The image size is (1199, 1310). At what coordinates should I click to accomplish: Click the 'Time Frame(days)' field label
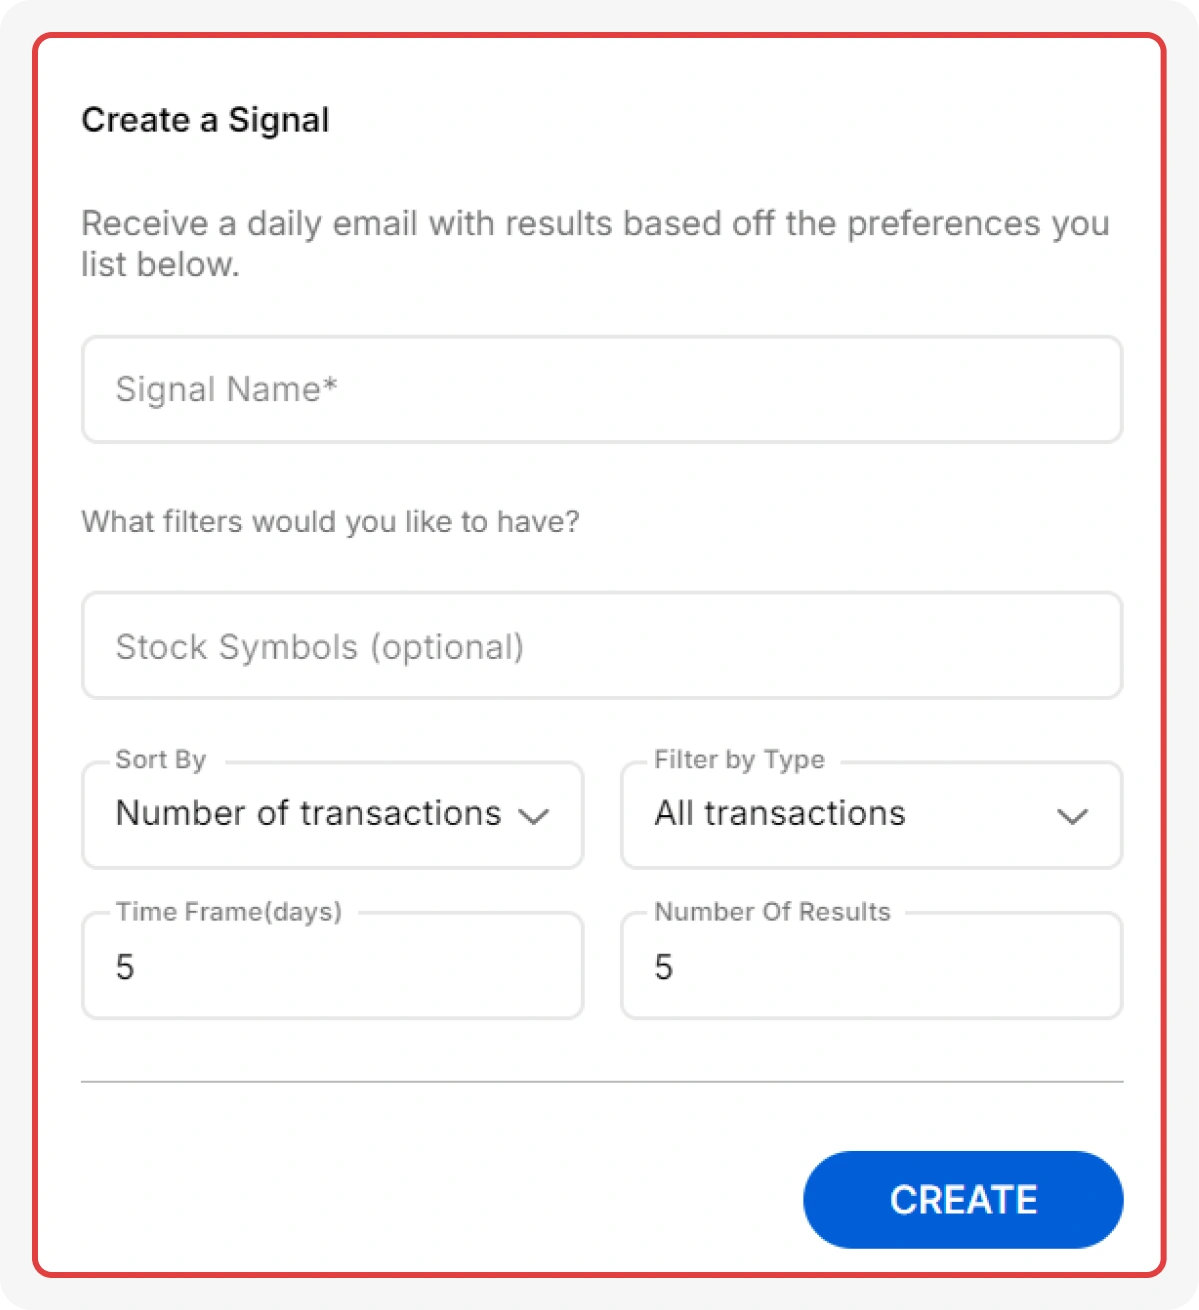[x=229, y=912]
